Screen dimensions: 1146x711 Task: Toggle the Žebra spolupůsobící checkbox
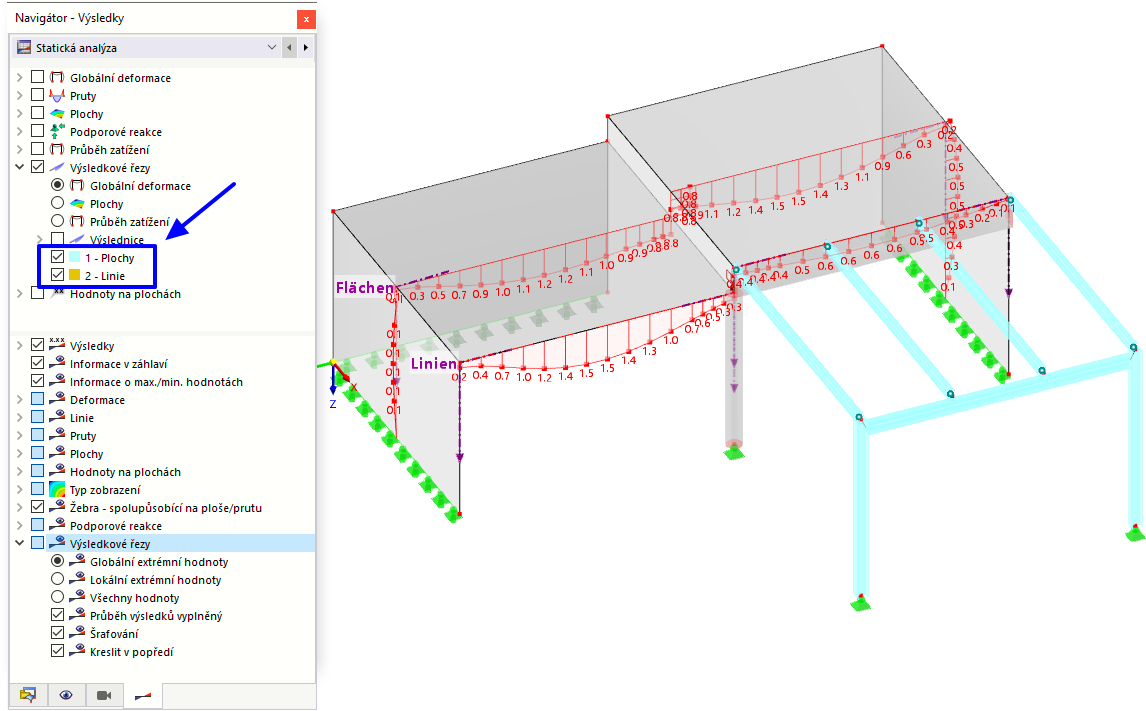pyautogui.click(x=37, y=506)
